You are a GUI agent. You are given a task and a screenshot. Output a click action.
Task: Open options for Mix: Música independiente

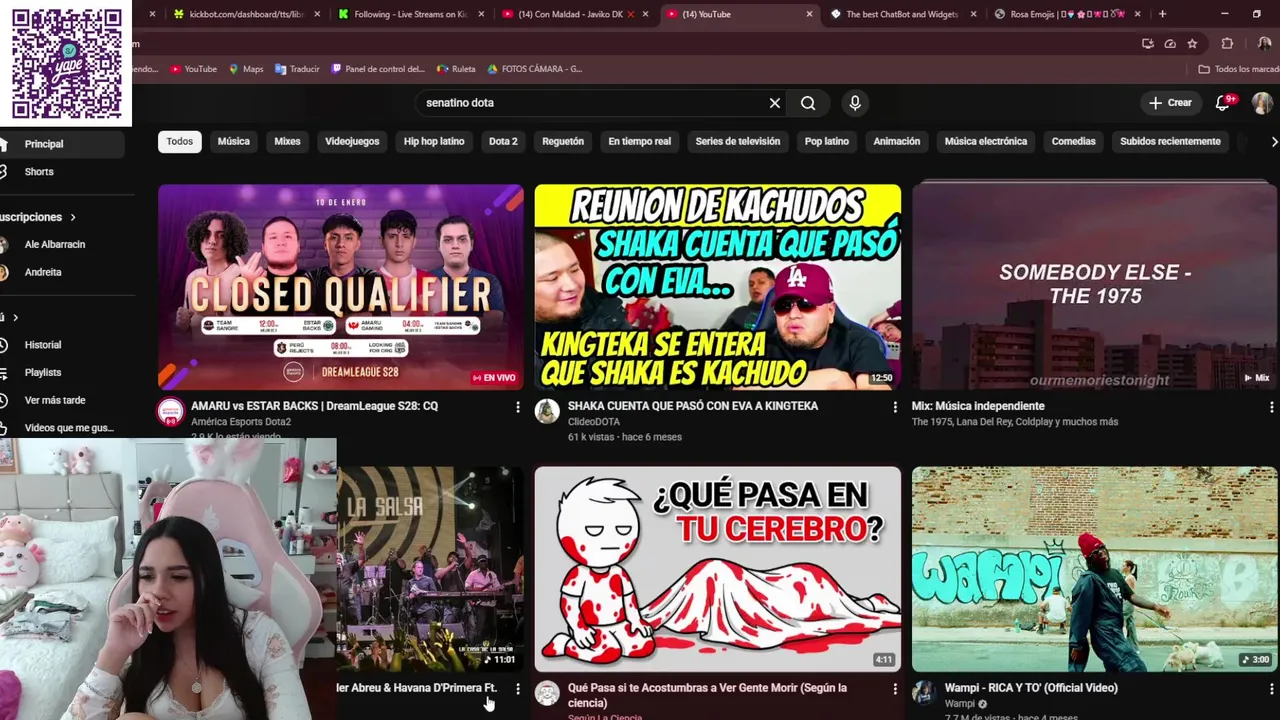1271,407
